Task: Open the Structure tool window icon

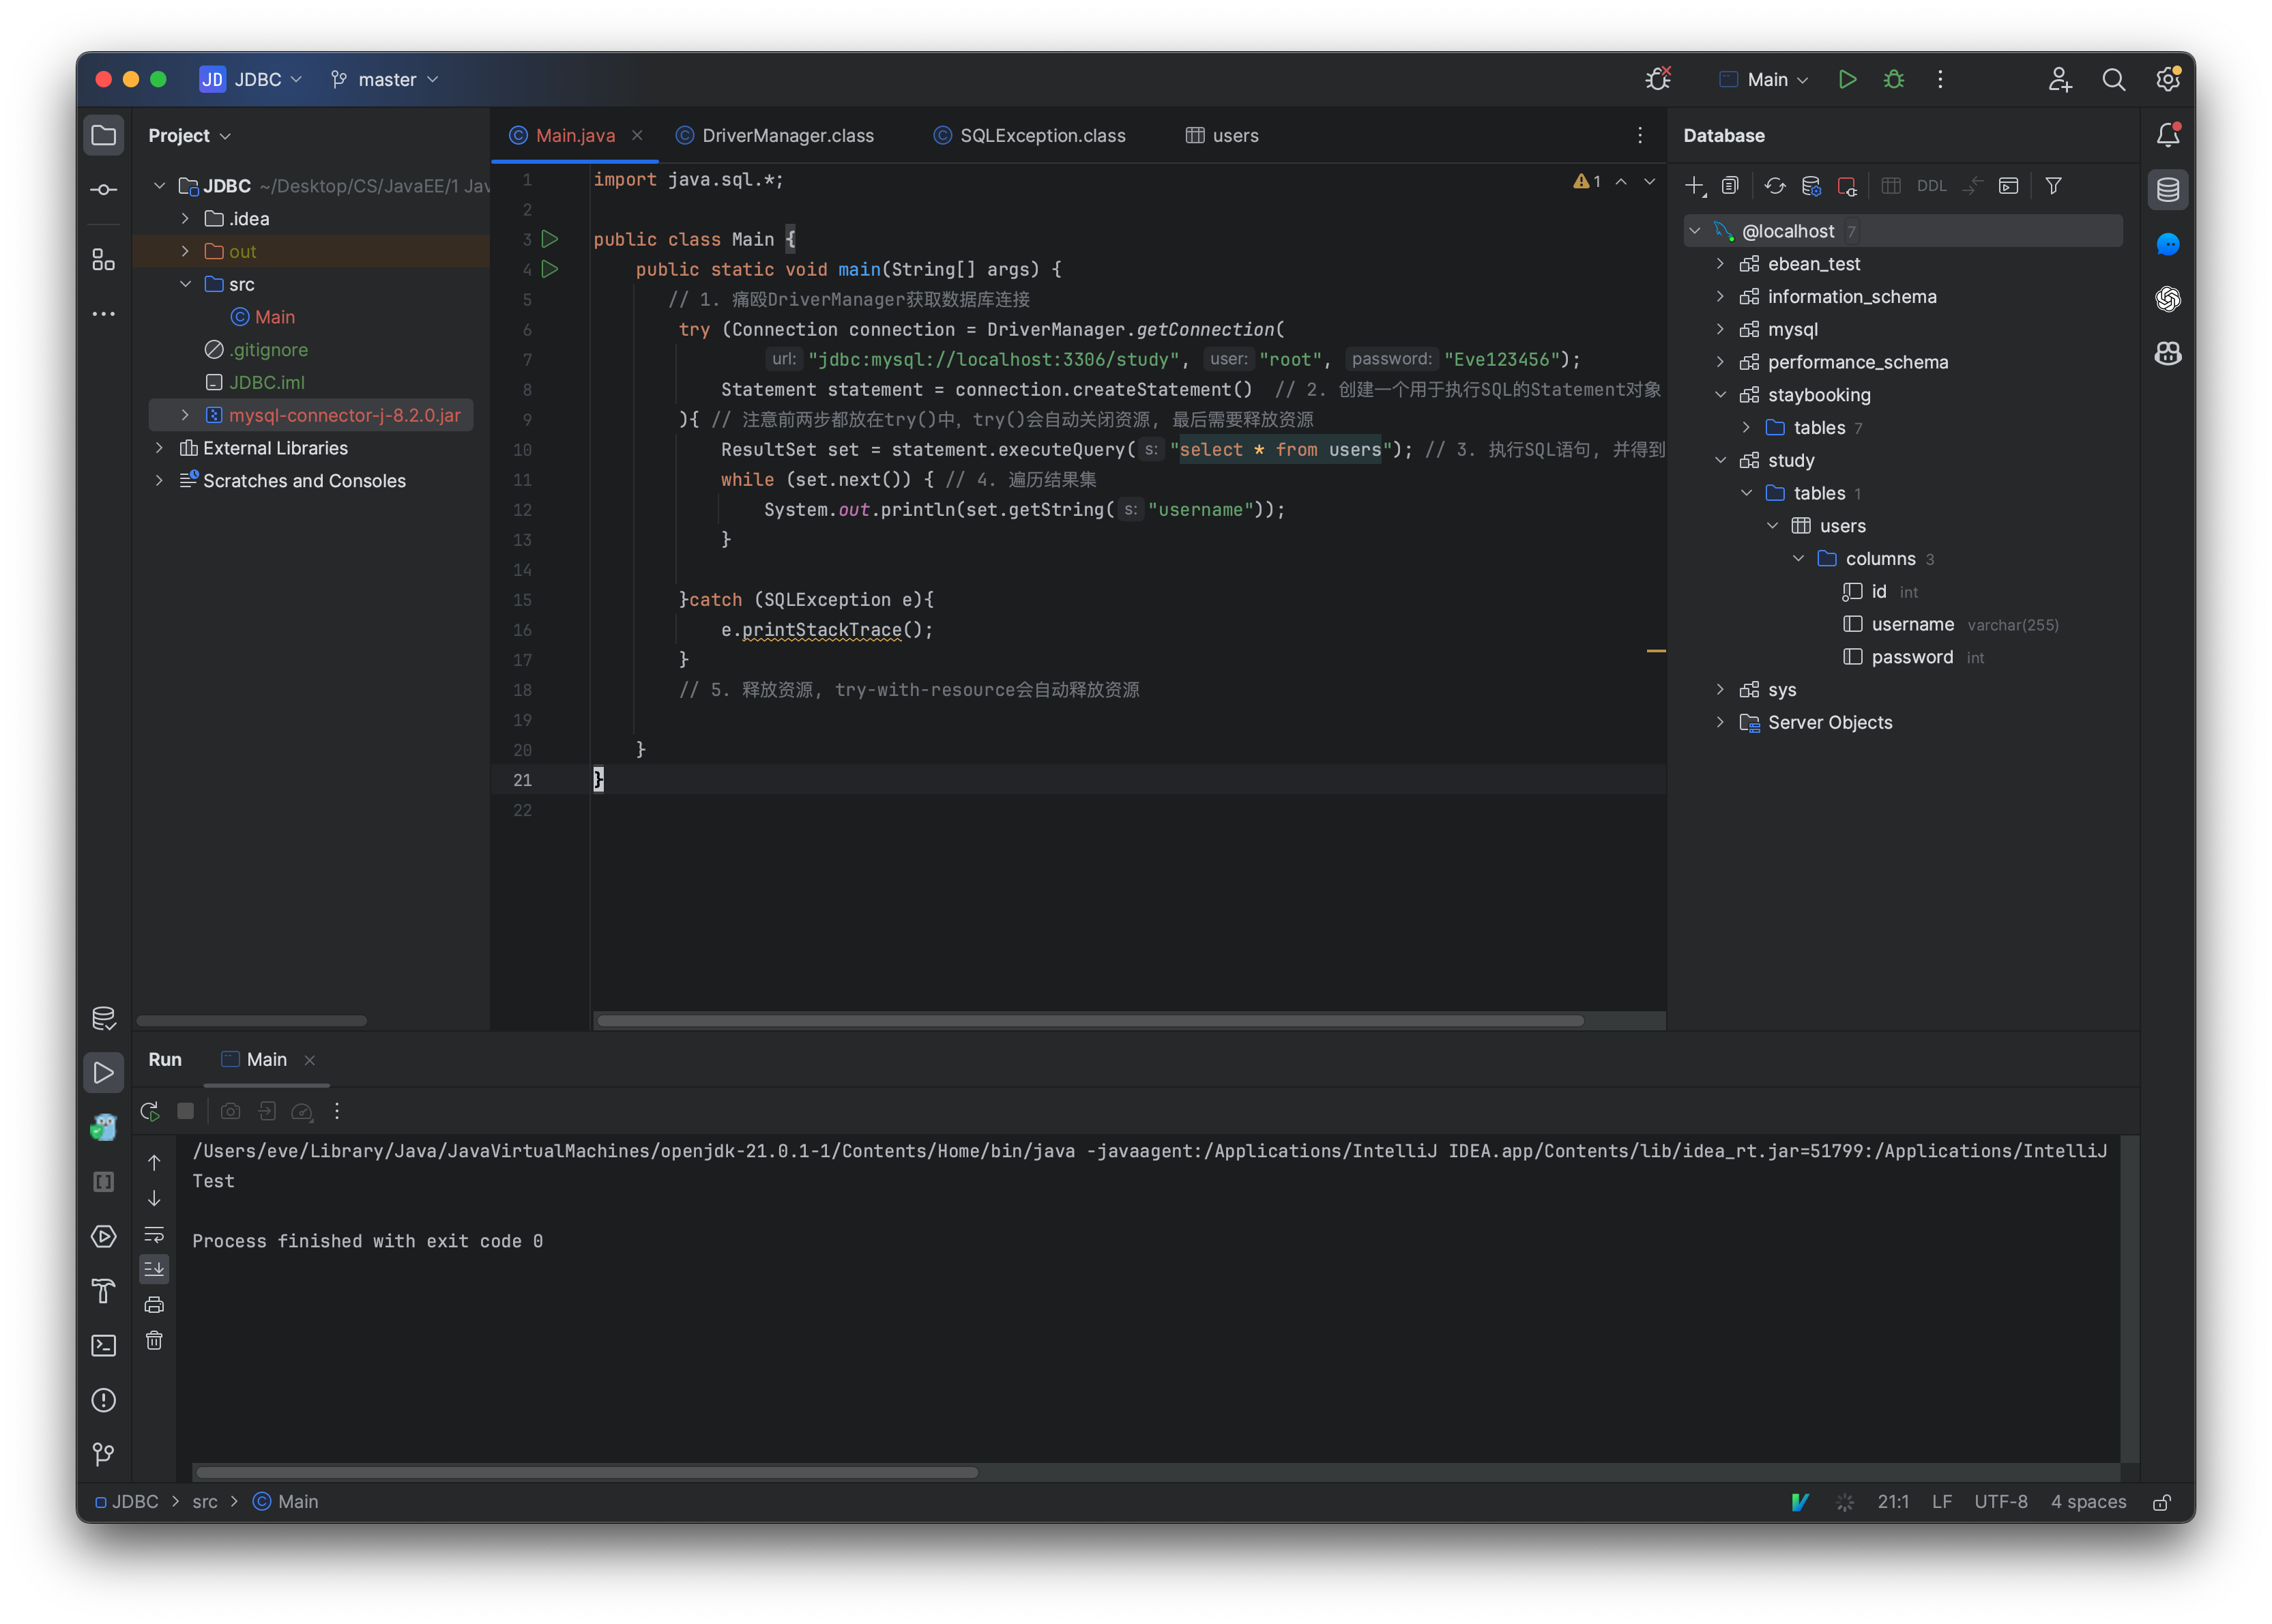Action: 103,260
